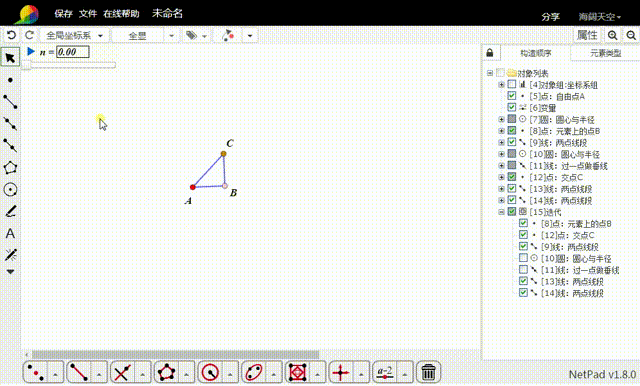Collapse the object list root node
This screenshot has width=640, height=386.
pos(490,73)
